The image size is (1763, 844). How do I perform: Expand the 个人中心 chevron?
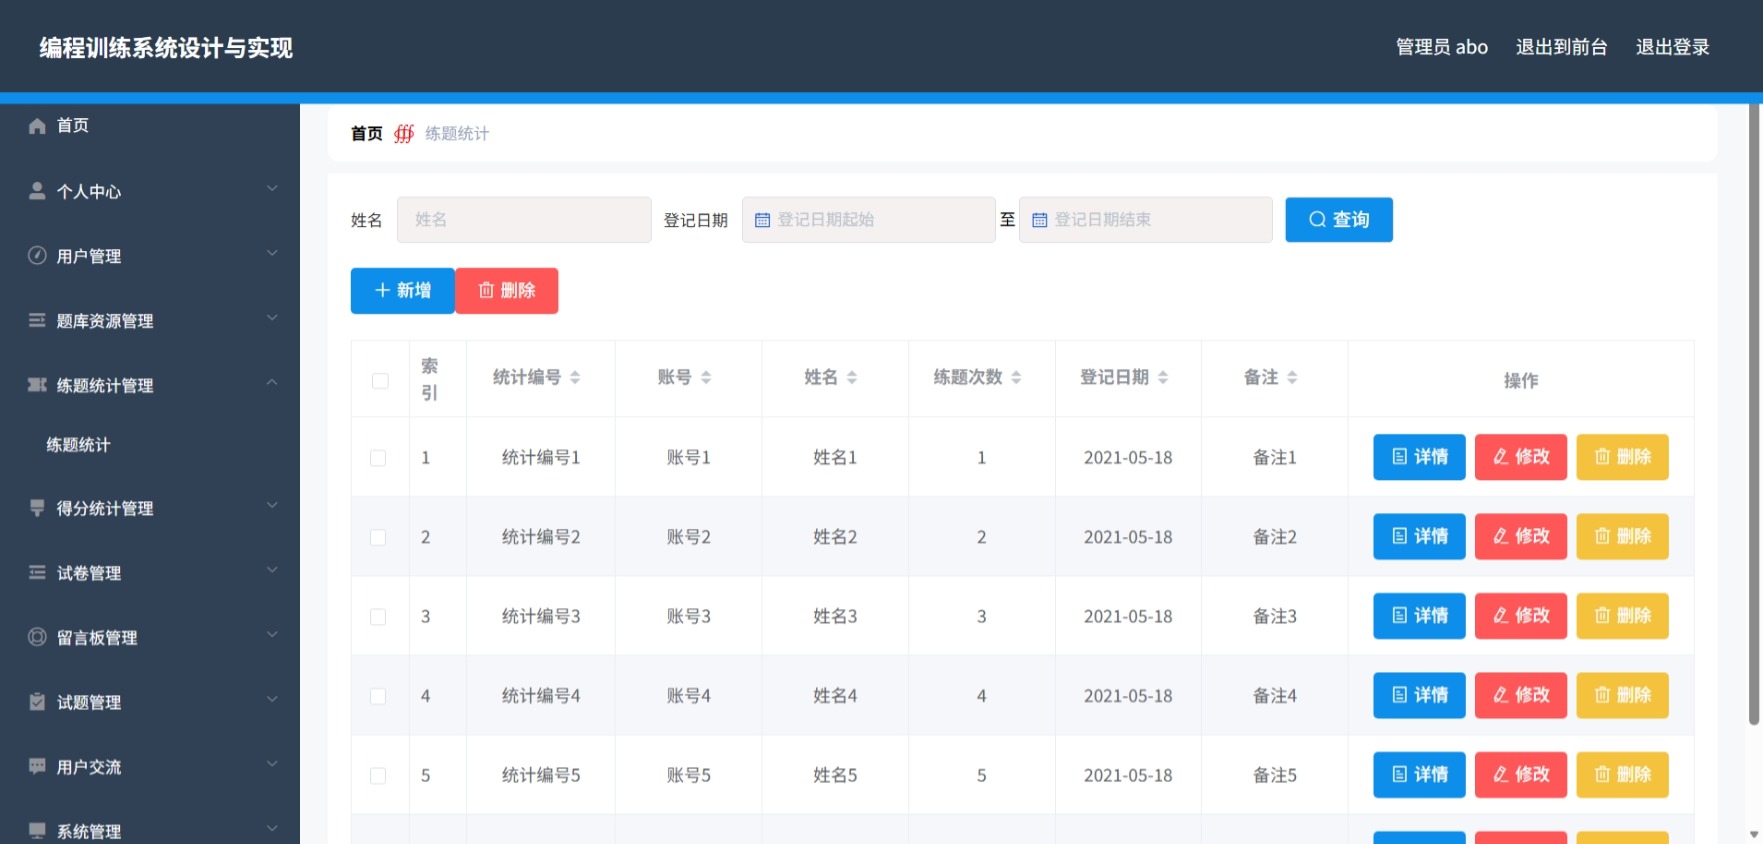click(272, 188)
